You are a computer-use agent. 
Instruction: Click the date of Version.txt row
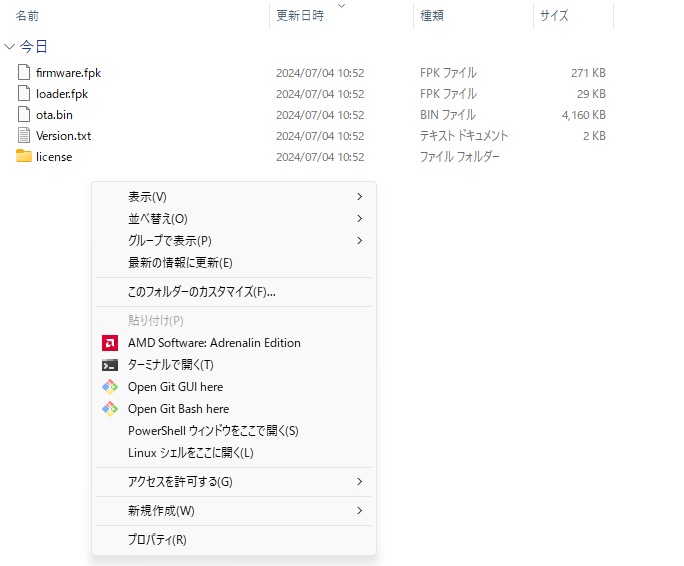coord(320,136)
